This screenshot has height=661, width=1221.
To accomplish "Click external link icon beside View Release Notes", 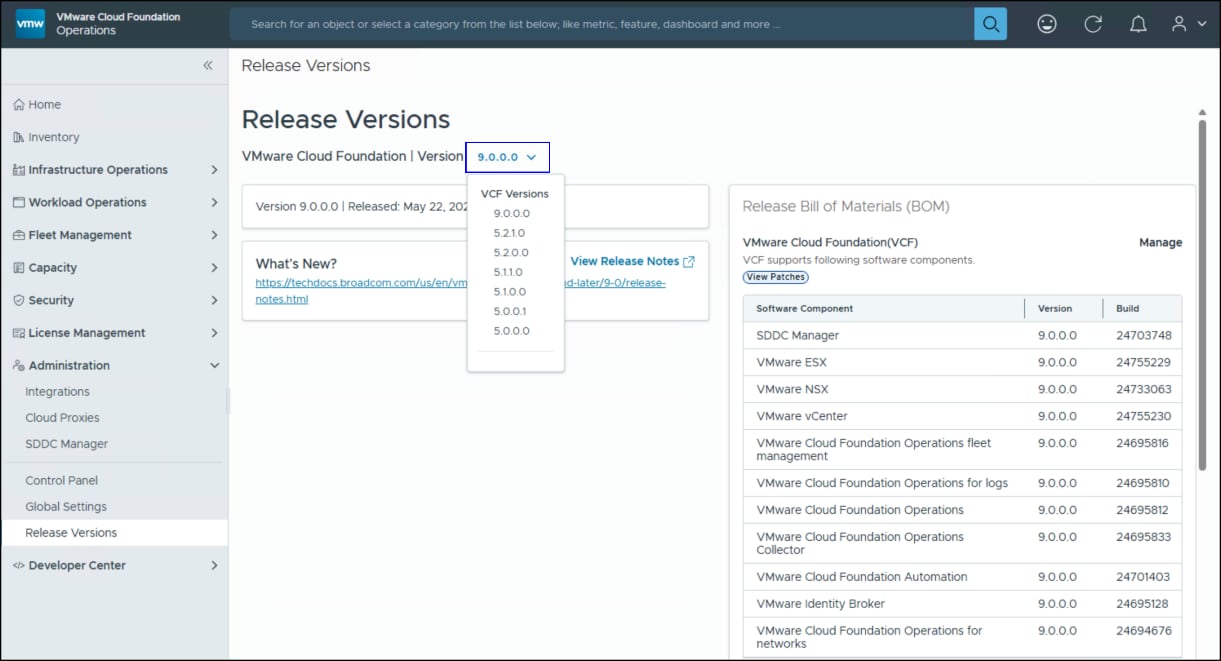I will [x=688, y=262].
